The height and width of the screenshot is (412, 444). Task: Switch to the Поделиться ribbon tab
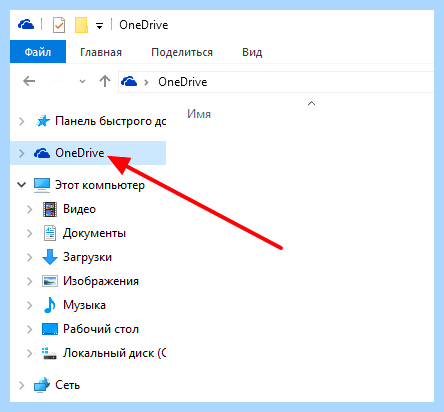(x=182, y=52)
